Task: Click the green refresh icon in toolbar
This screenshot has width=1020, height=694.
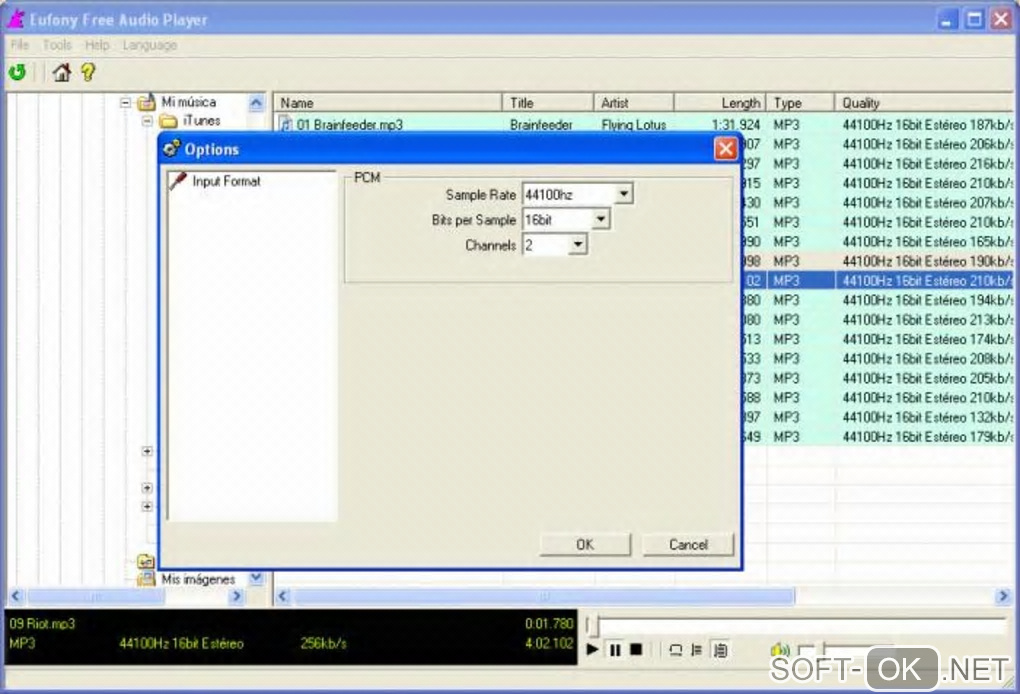Action: (18, 72)
